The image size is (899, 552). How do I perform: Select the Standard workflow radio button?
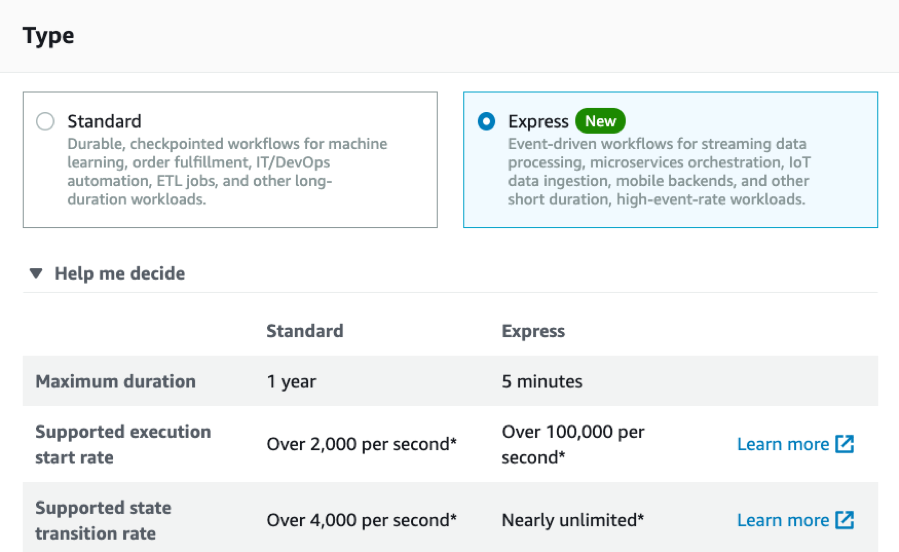point(45,122)
